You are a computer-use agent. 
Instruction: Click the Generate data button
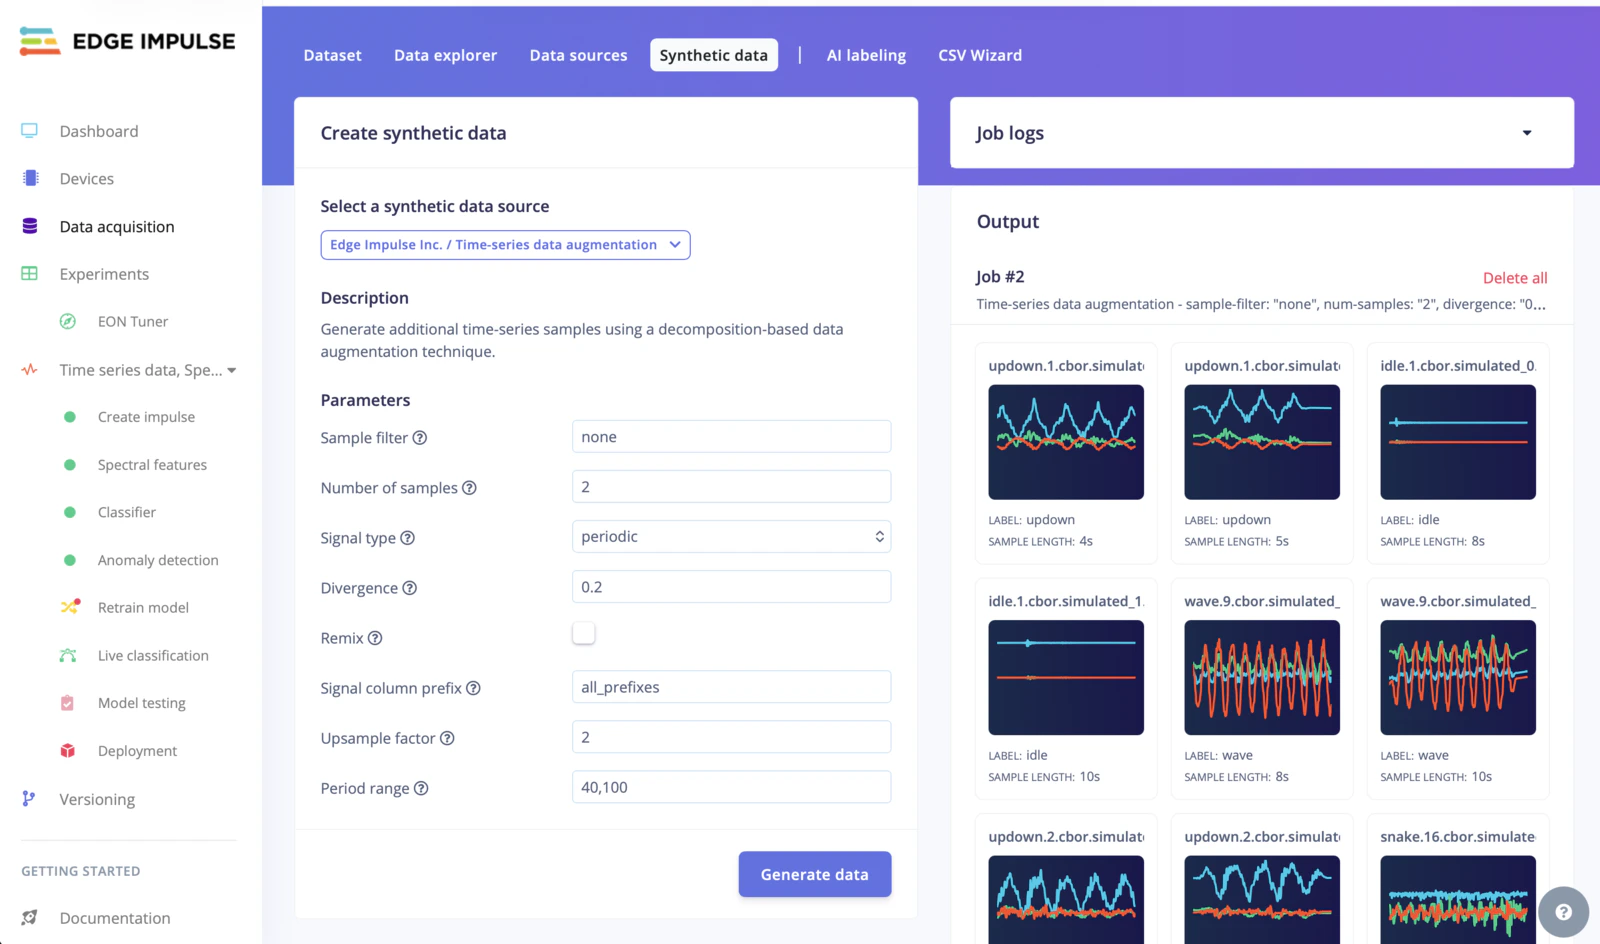(815, 874)
